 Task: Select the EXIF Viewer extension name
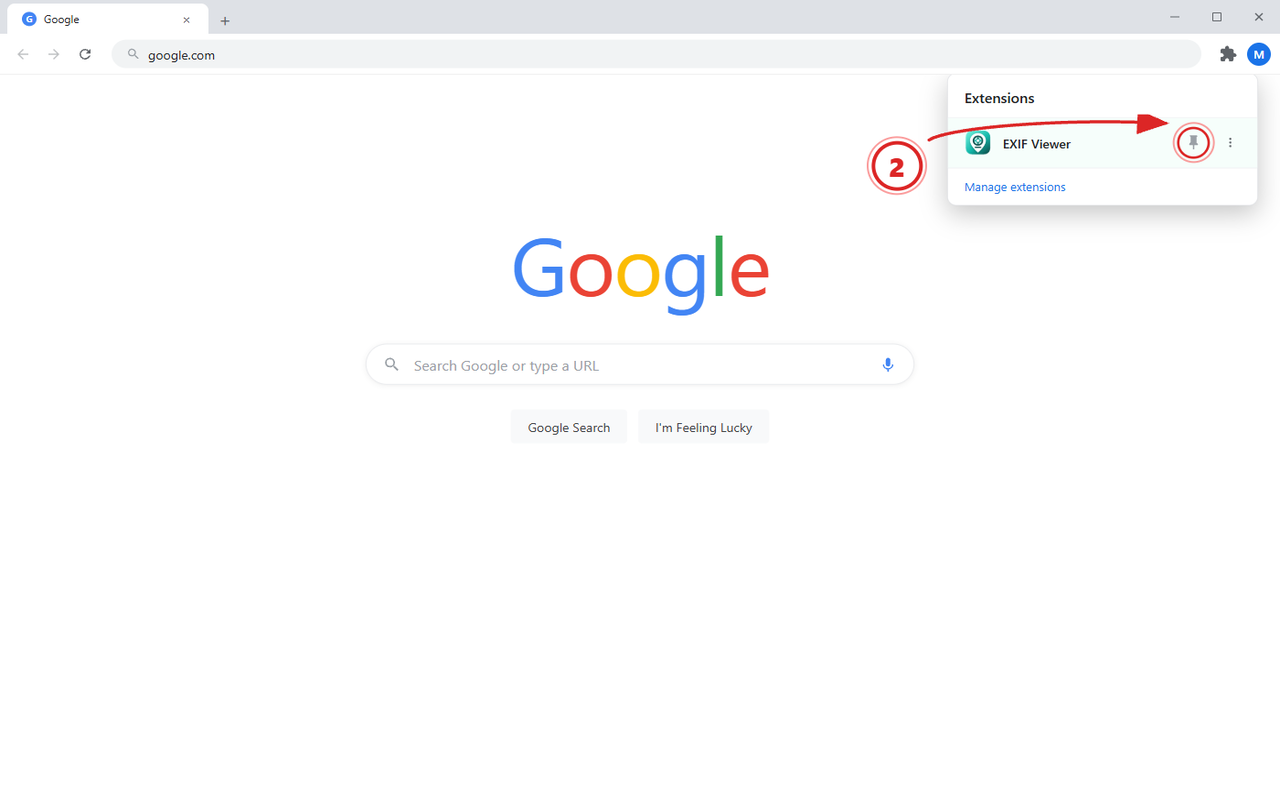(1037, 144)
